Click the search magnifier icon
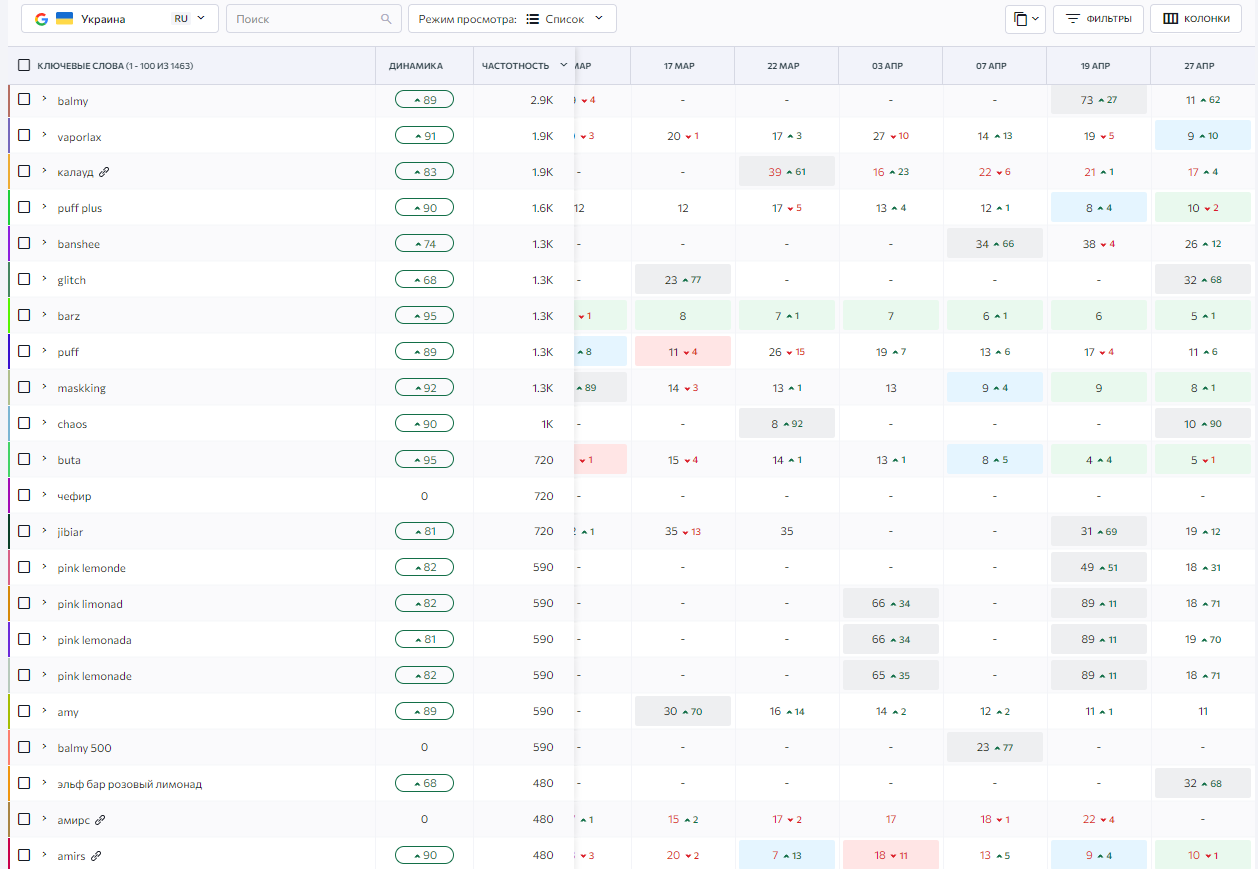This screenshot has height=869, width=1258. click(x=387, y=19)
